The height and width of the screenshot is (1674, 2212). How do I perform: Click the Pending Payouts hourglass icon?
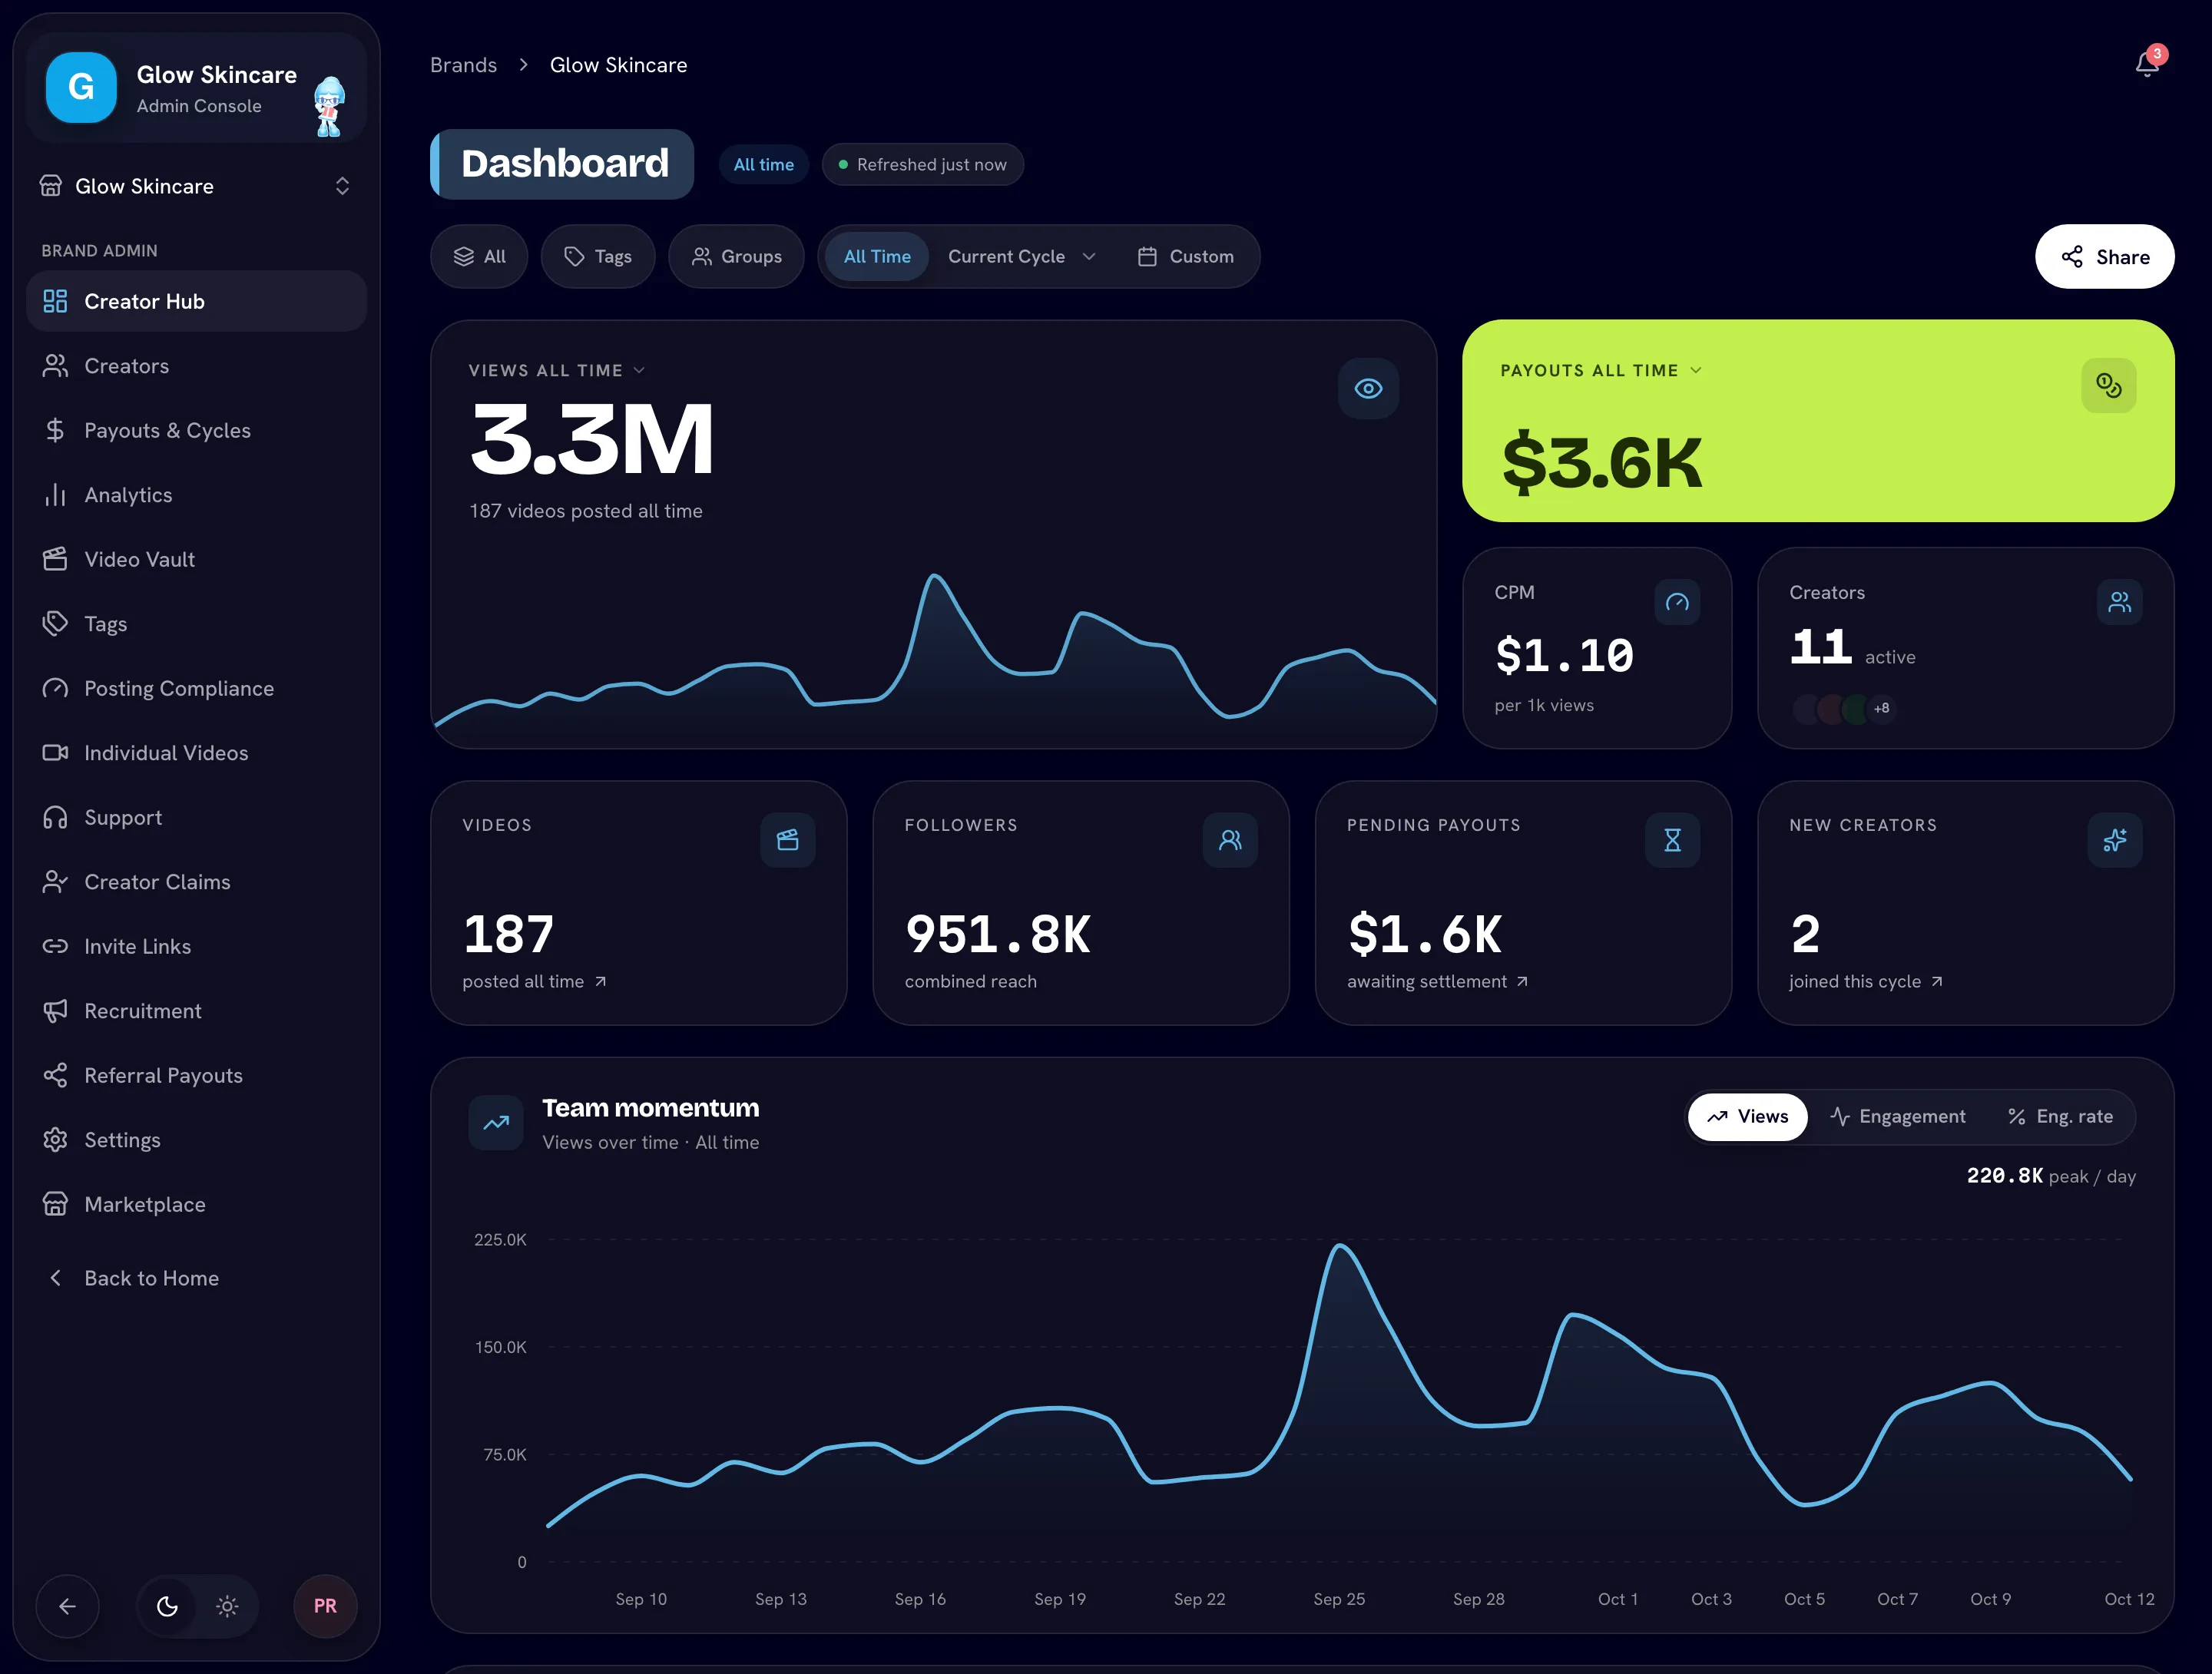coord(1672,840)
